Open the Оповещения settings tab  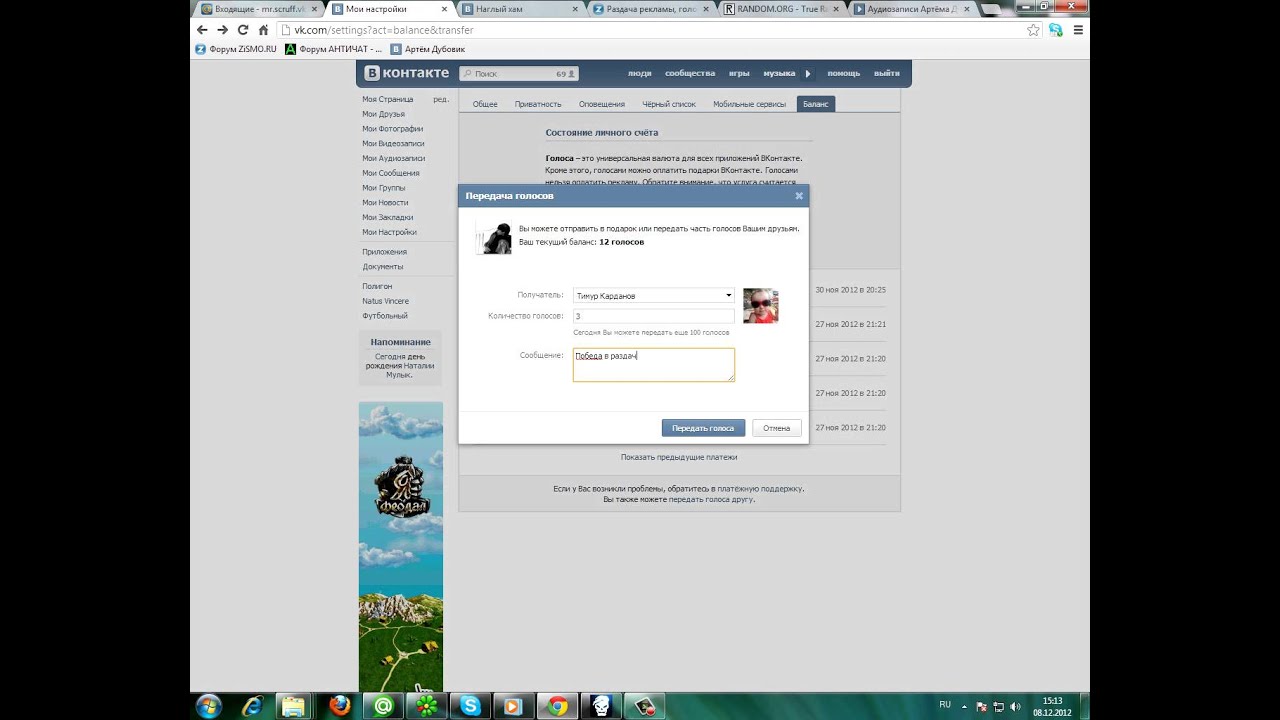602,104
